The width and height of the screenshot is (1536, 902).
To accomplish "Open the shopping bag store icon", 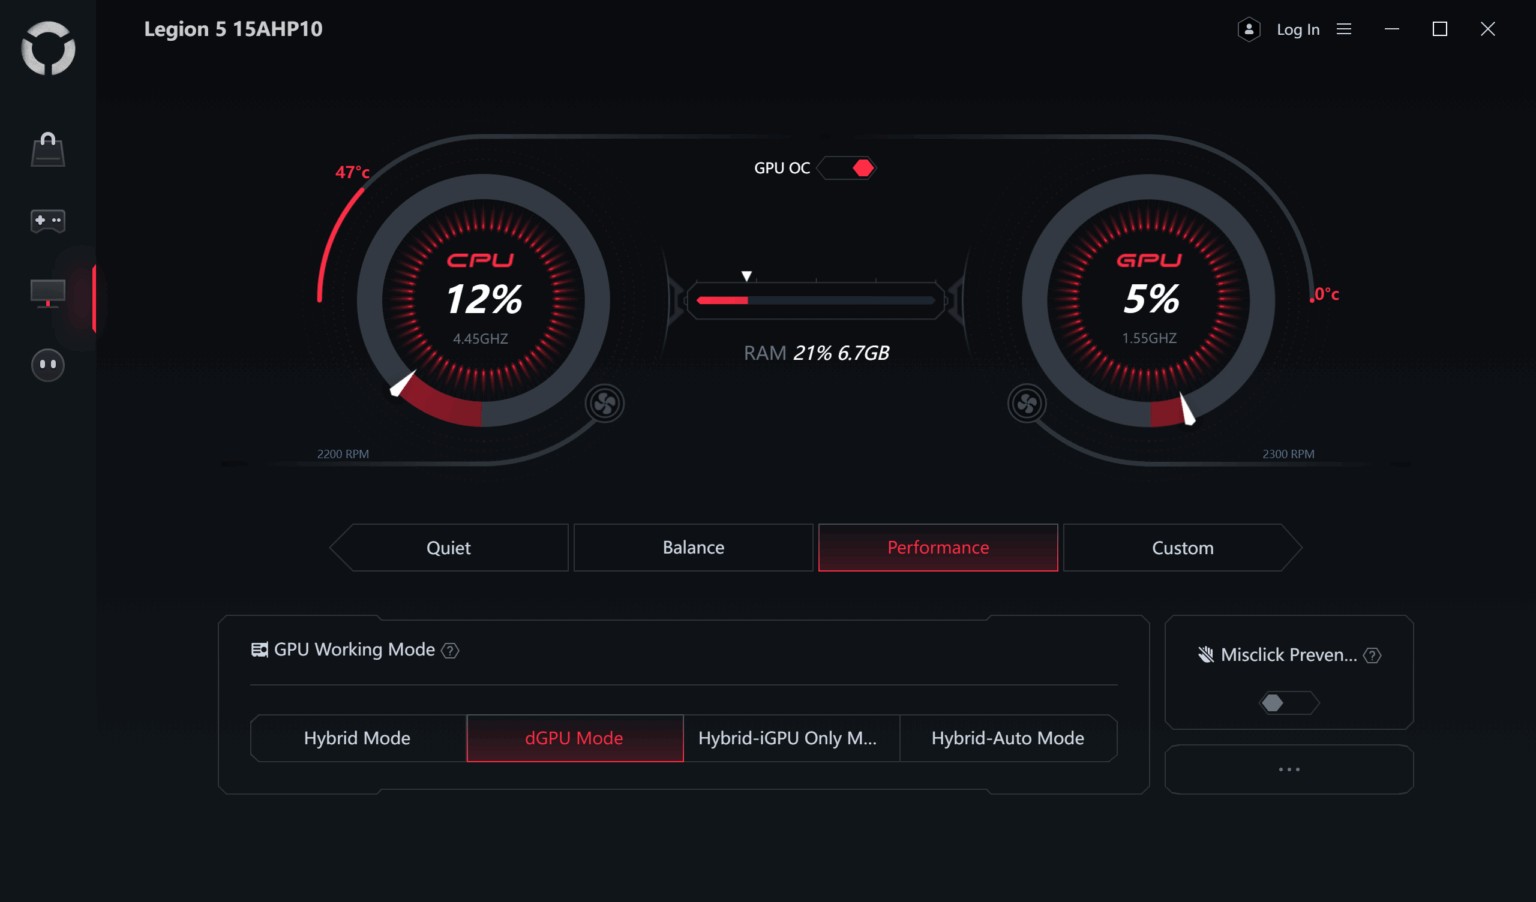I will pos(48,150).
